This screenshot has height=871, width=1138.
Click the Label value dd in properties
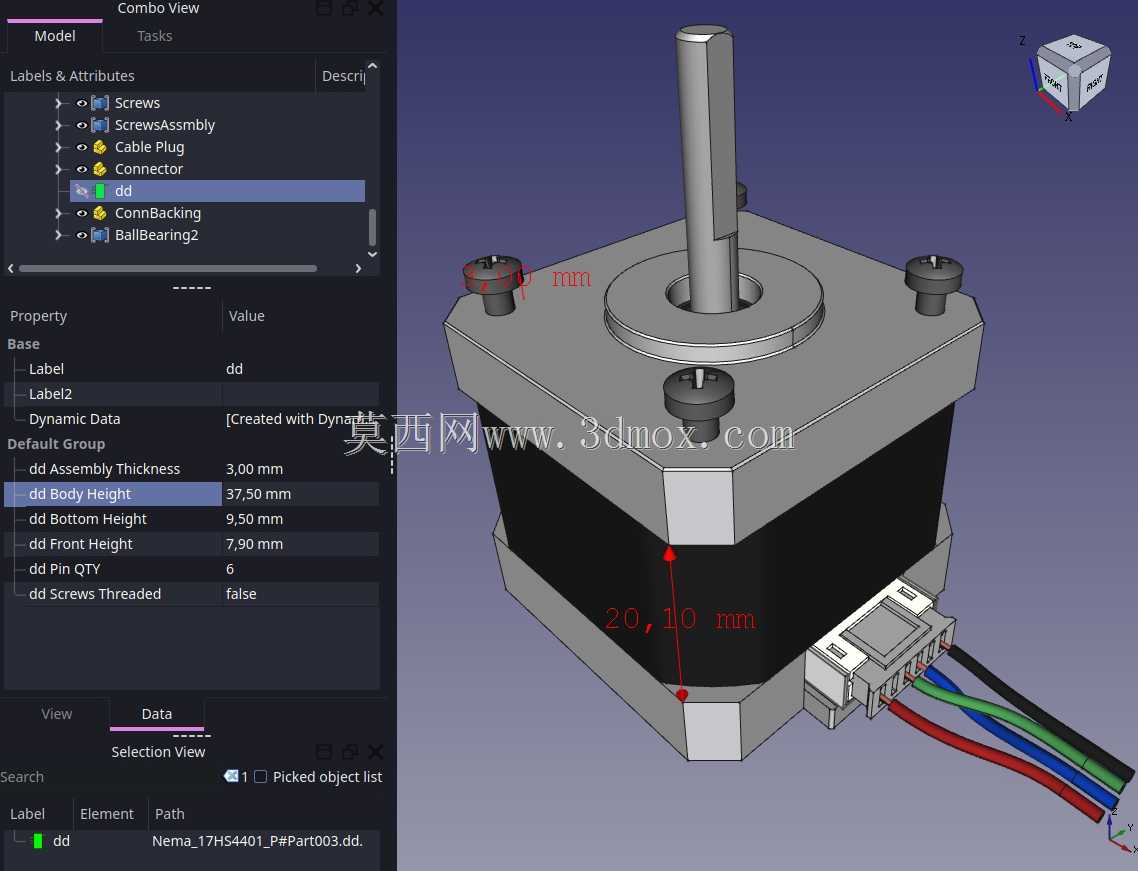pyautogui.click(x=300, y=369)
